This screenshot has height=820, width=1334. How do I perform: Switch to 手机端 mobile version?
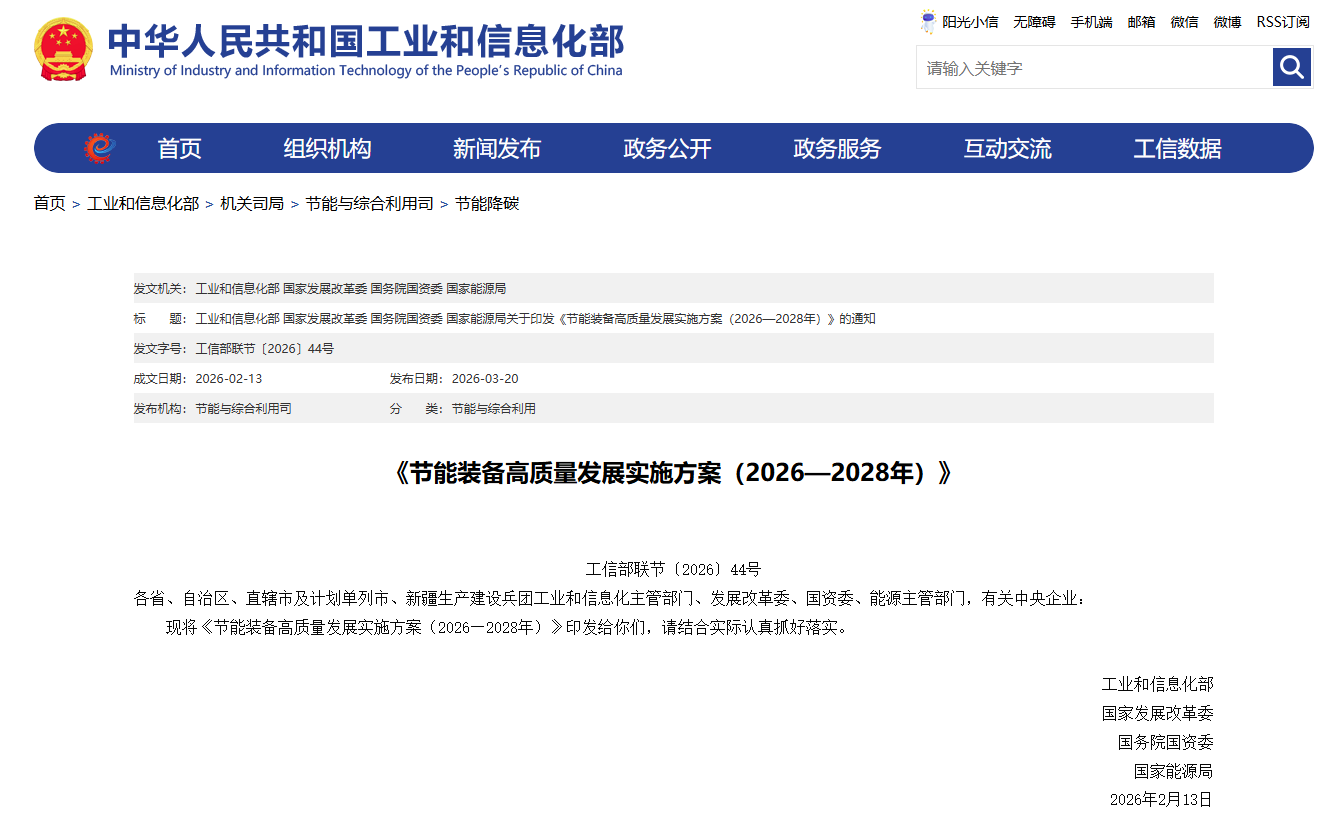(1091, 22)
